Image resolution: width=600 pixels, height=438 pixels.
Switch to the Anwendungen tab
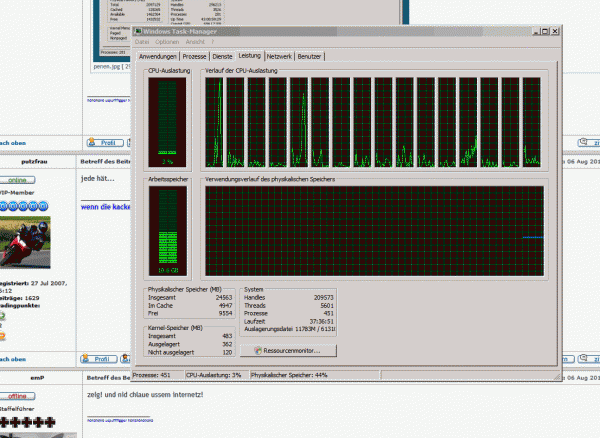[x=158, y=57]
